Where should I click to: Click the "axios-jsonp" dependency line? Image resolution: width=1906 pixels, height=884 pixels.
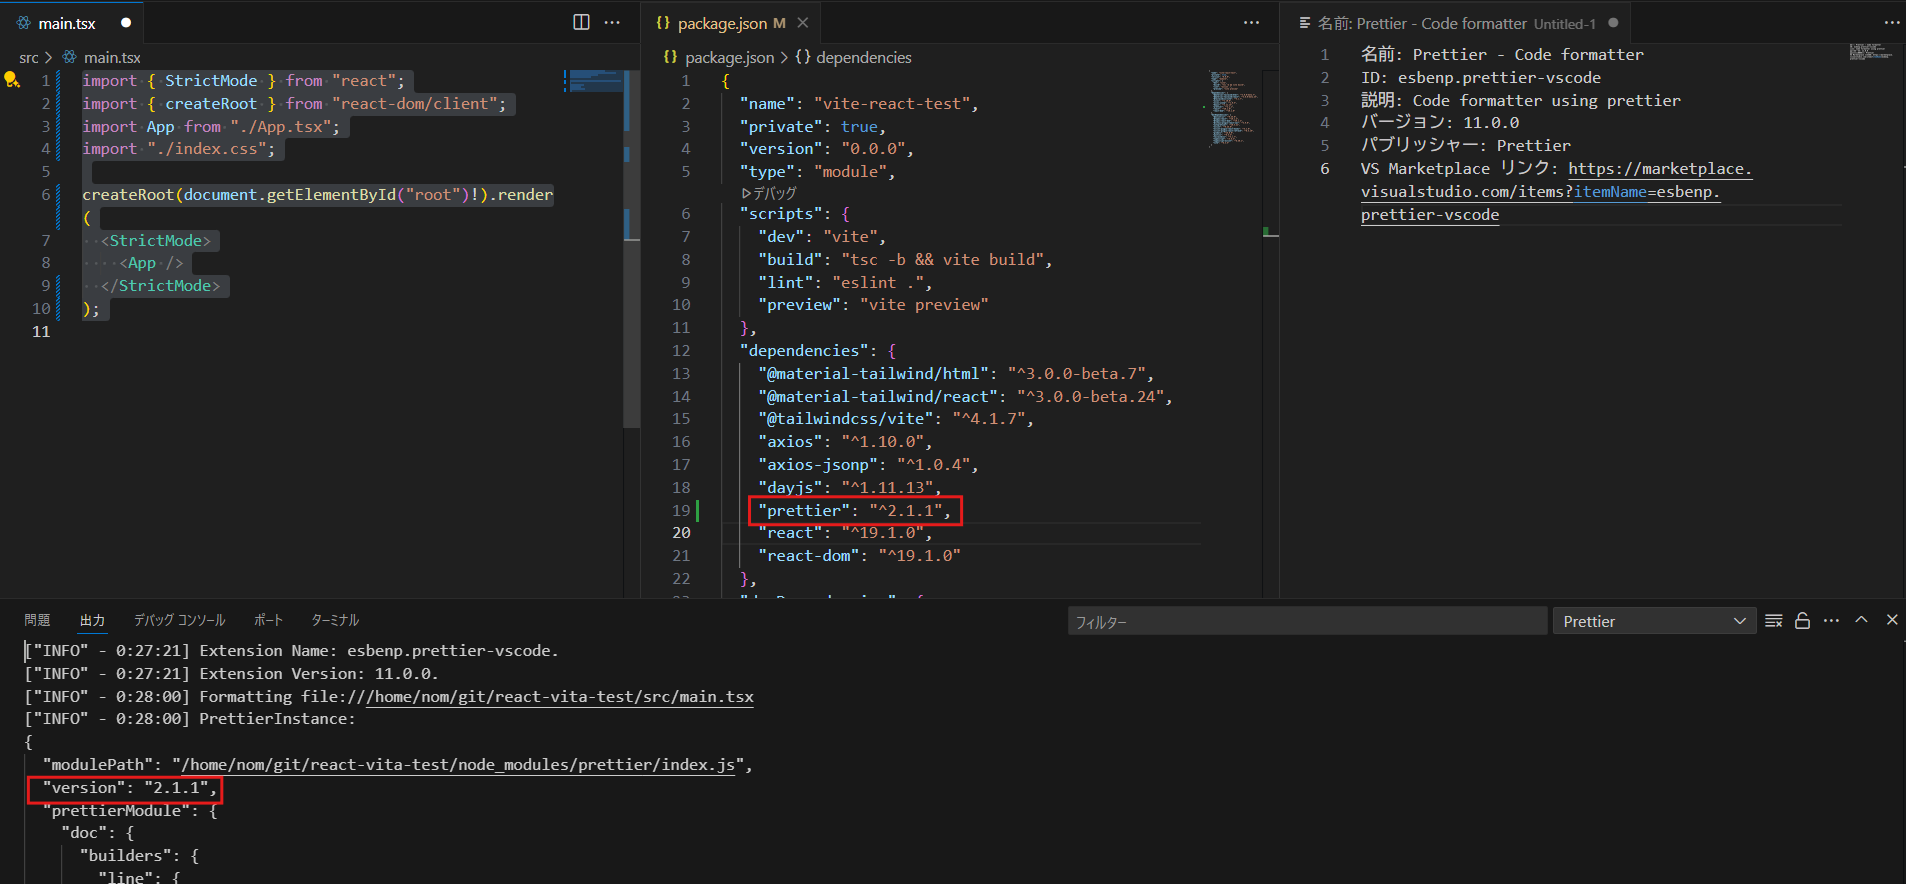coord(868,464)
